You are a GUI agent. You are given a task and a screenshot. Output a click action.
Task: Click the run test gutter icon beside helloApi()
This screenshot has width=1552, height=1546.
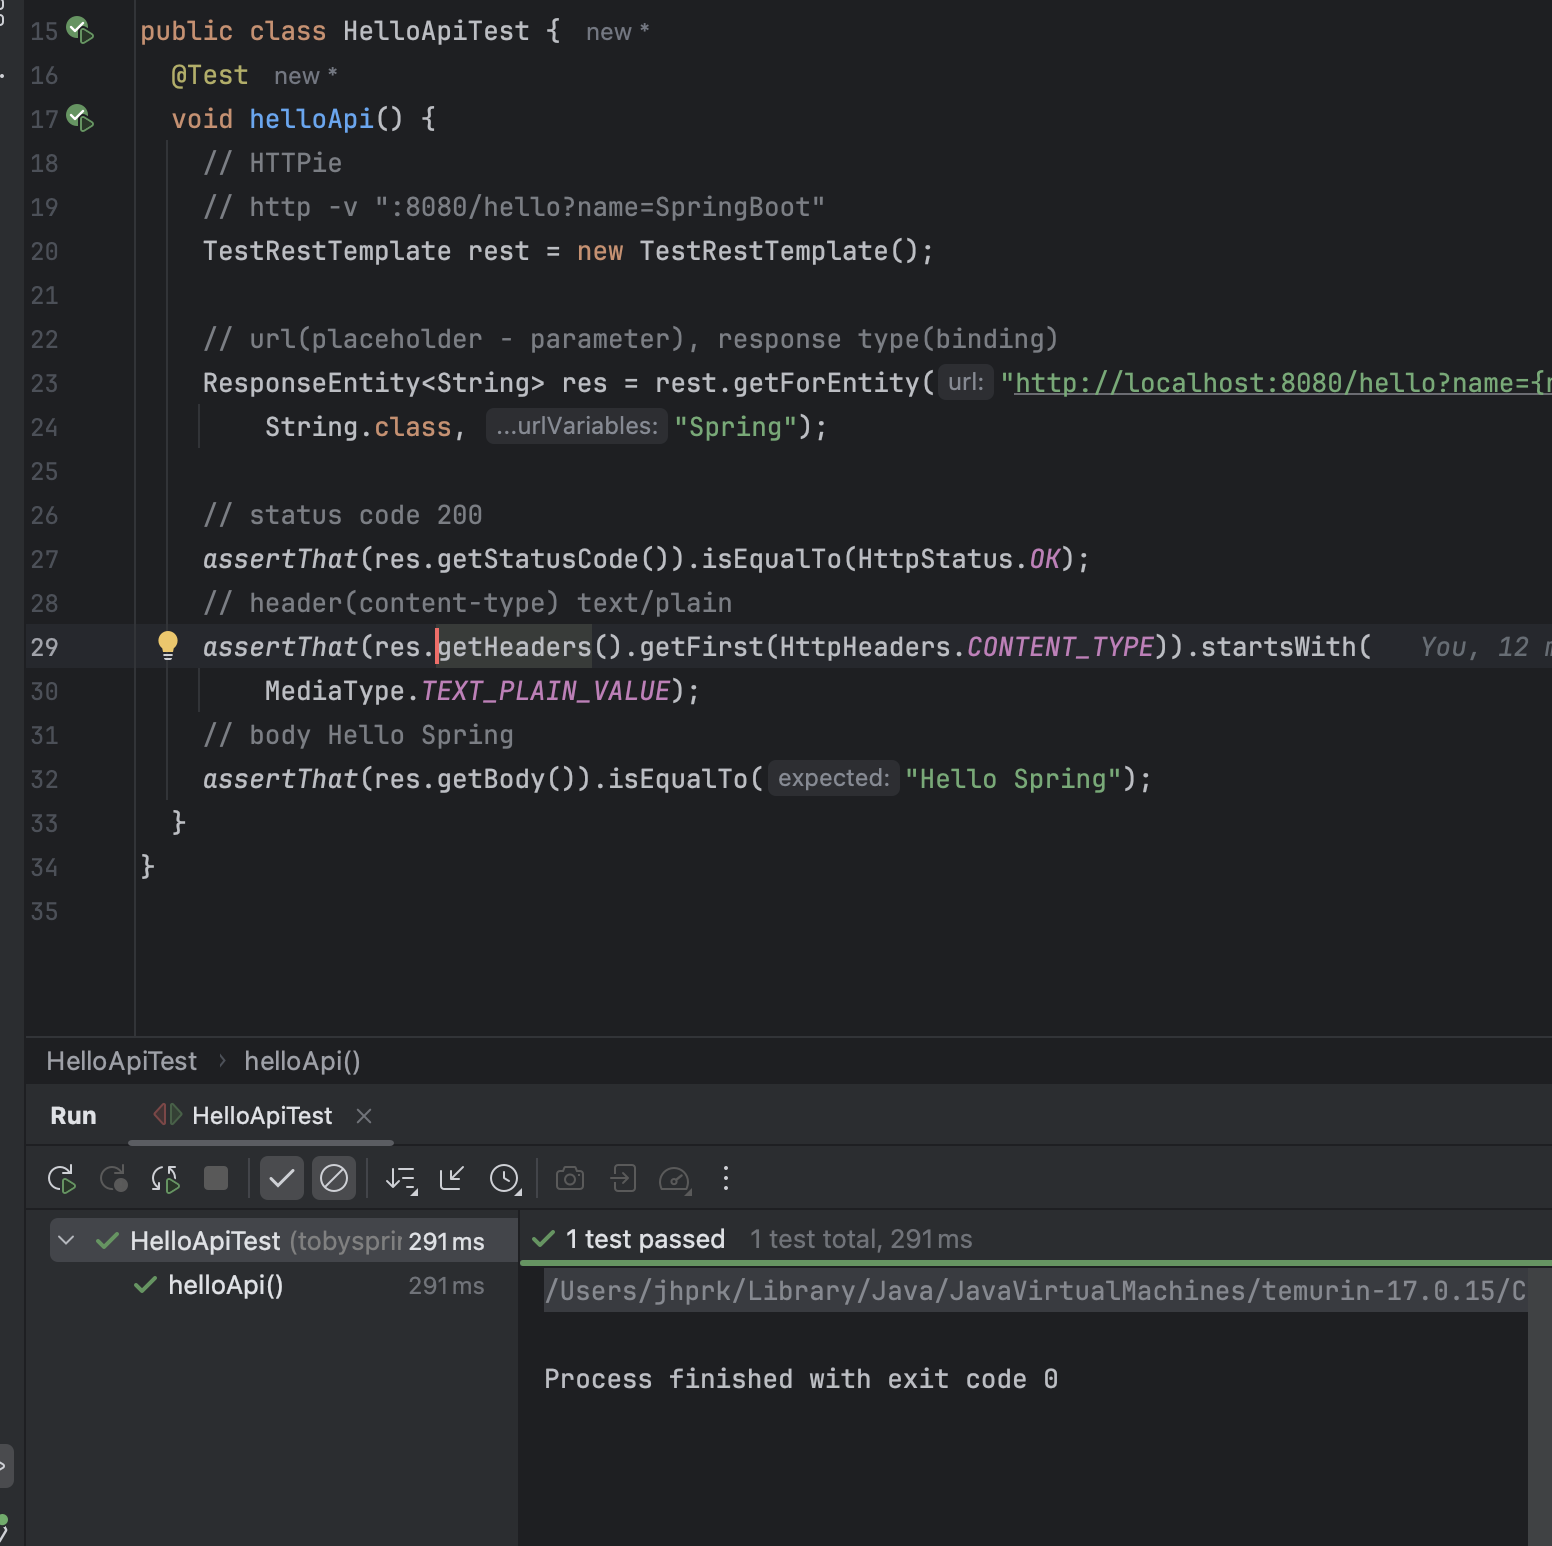[x=80, y=119]
